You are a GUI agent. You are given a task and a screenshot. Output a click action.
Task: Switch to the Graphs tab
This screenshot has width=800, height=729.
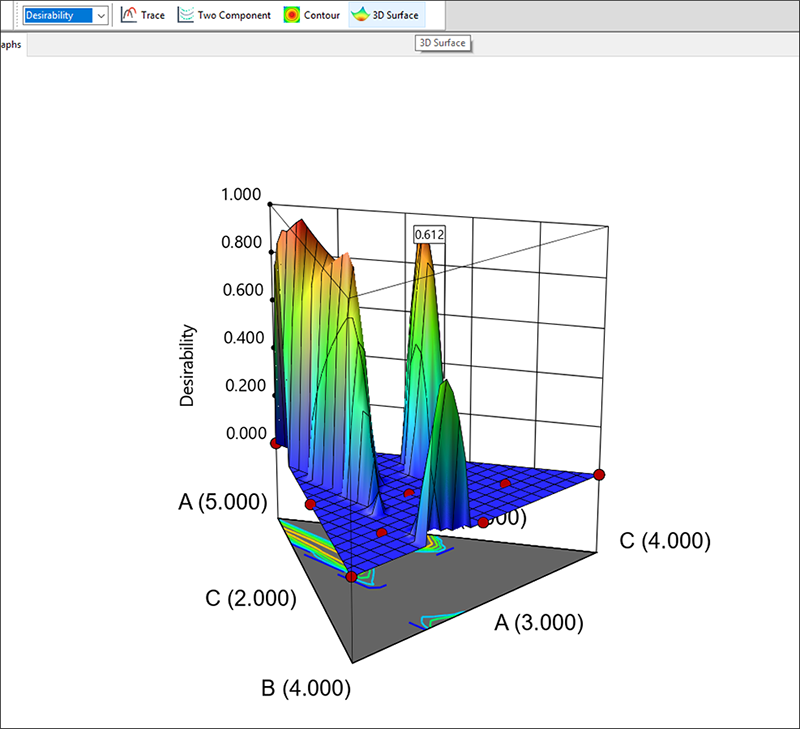click(12, 45)
